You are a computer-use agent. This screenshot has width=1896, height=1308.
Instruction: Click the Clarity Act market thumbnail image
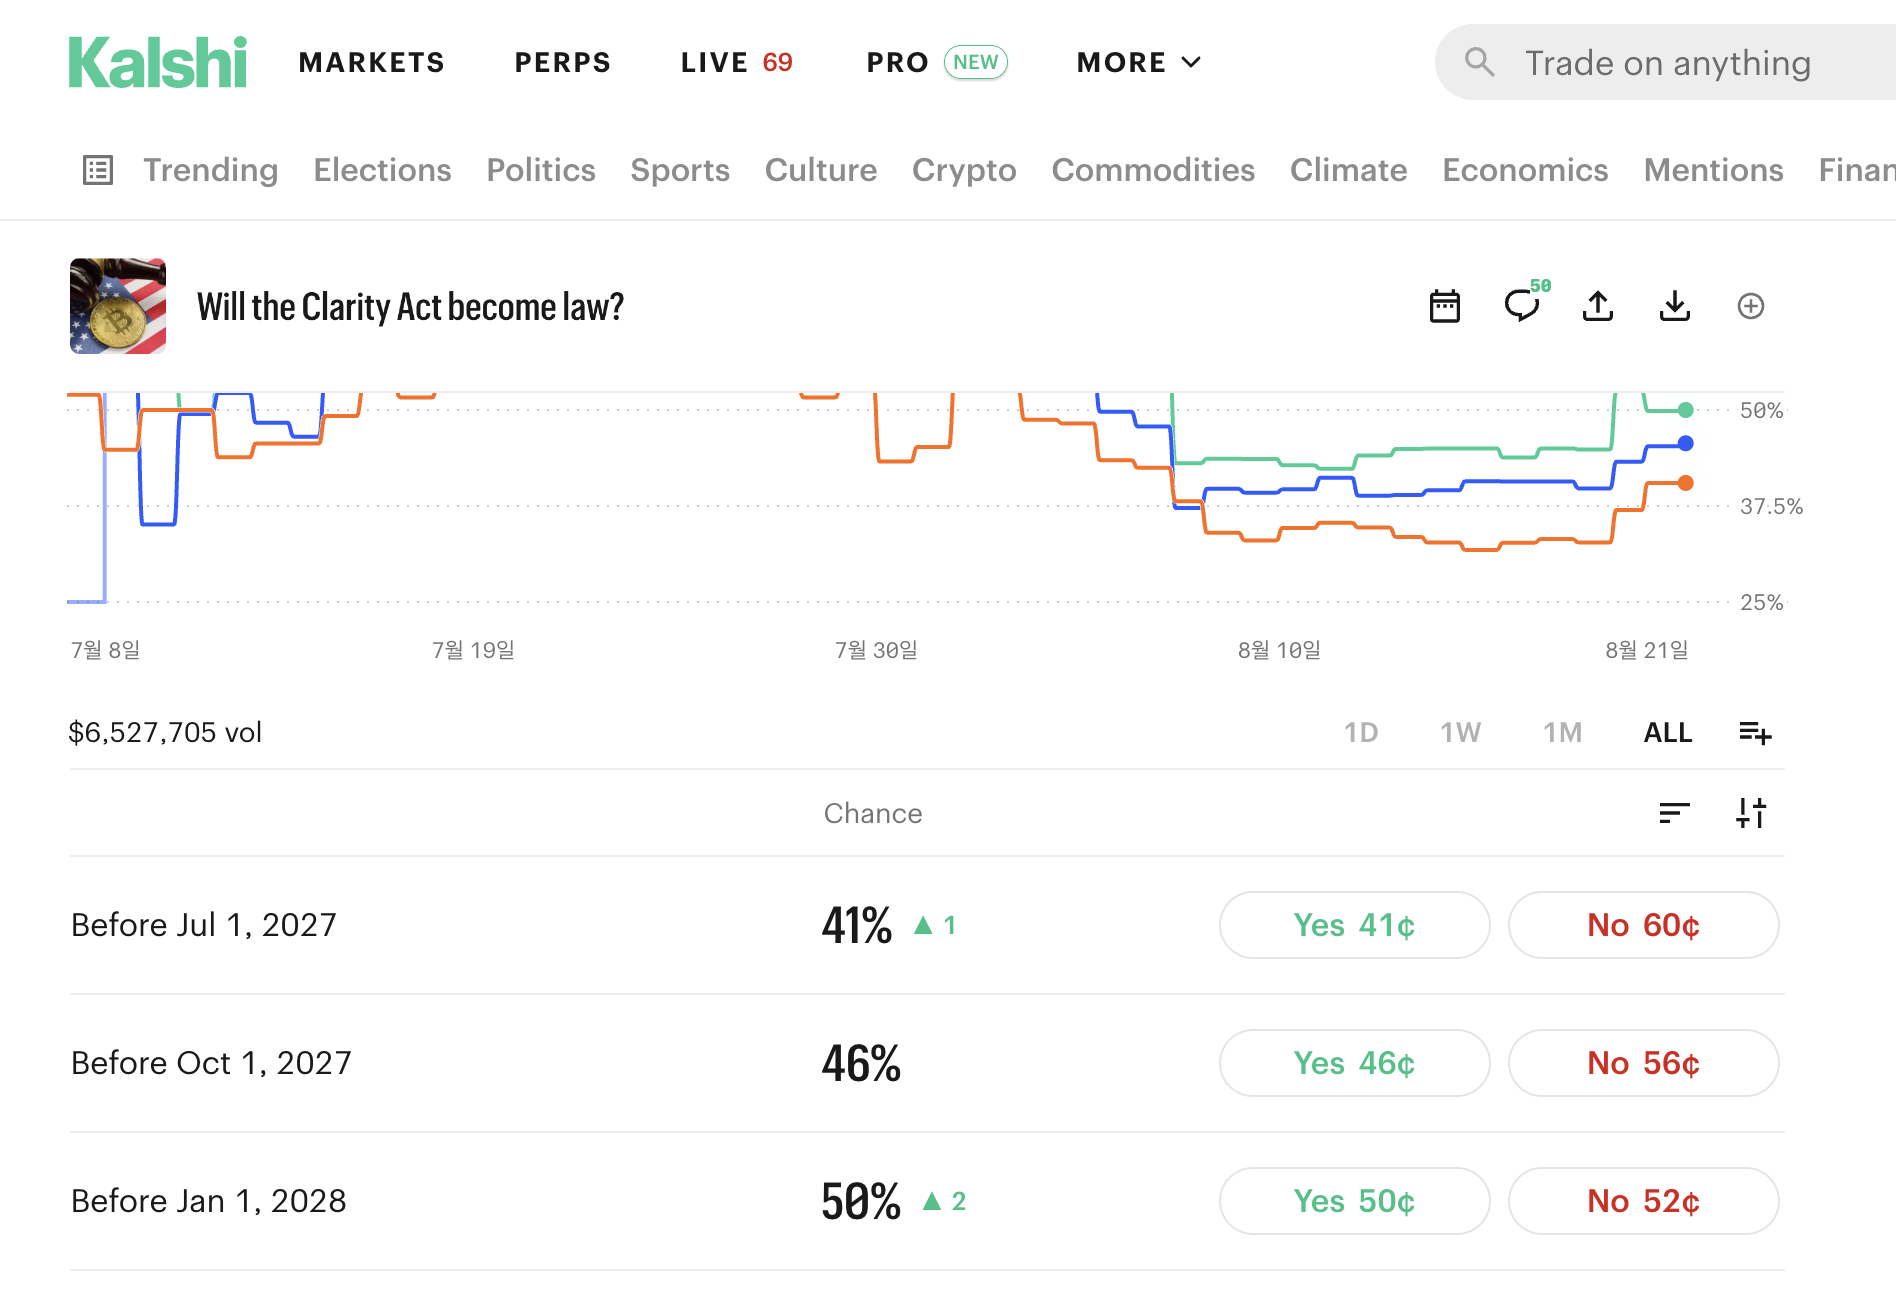118,306
